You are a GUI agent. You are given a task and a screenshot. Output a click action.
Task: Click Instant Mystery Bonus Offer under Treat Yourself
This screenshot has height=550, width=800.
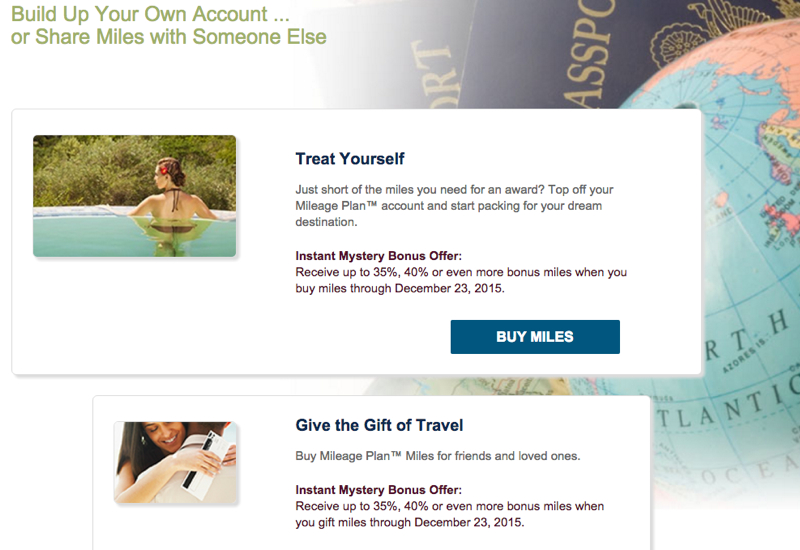pyautogui.click(x=378, y=256)
